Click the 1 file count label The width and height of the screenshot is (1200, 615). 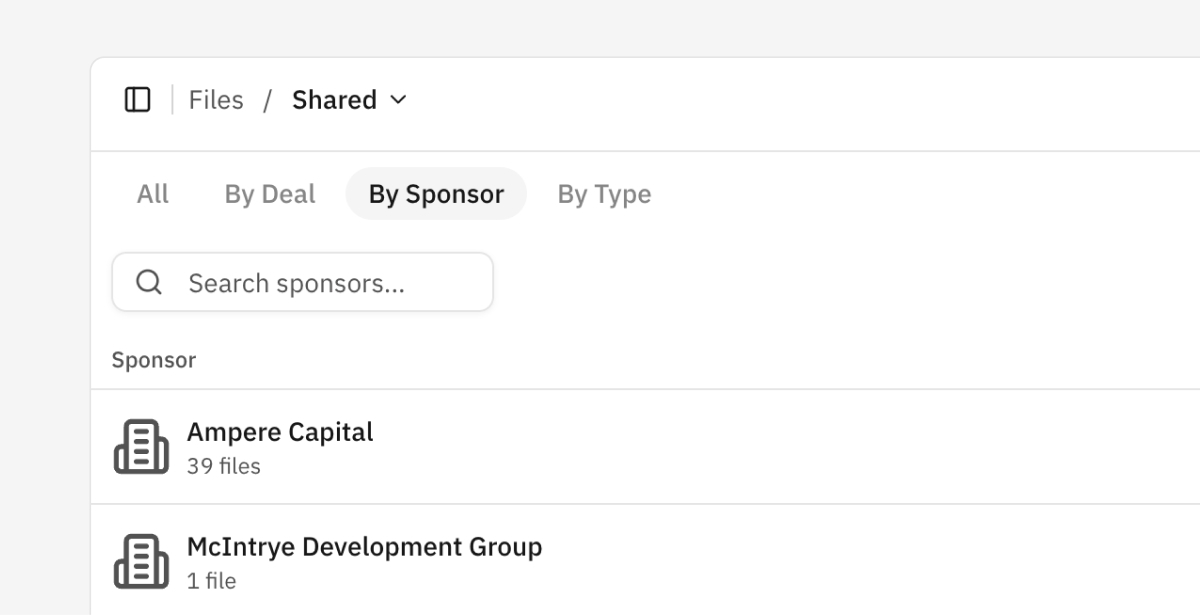point(211,581)
